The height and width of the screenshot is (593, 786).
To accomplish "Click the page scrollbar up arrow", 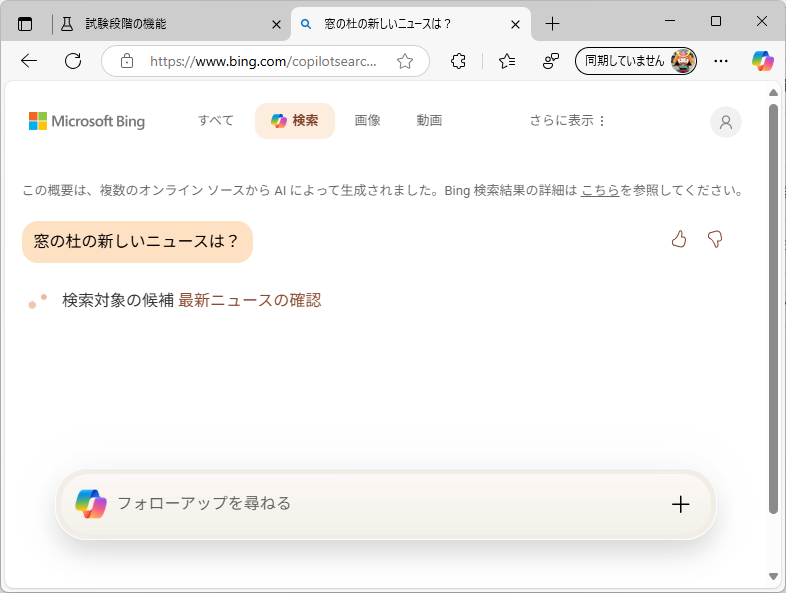I will click(773, 93).
